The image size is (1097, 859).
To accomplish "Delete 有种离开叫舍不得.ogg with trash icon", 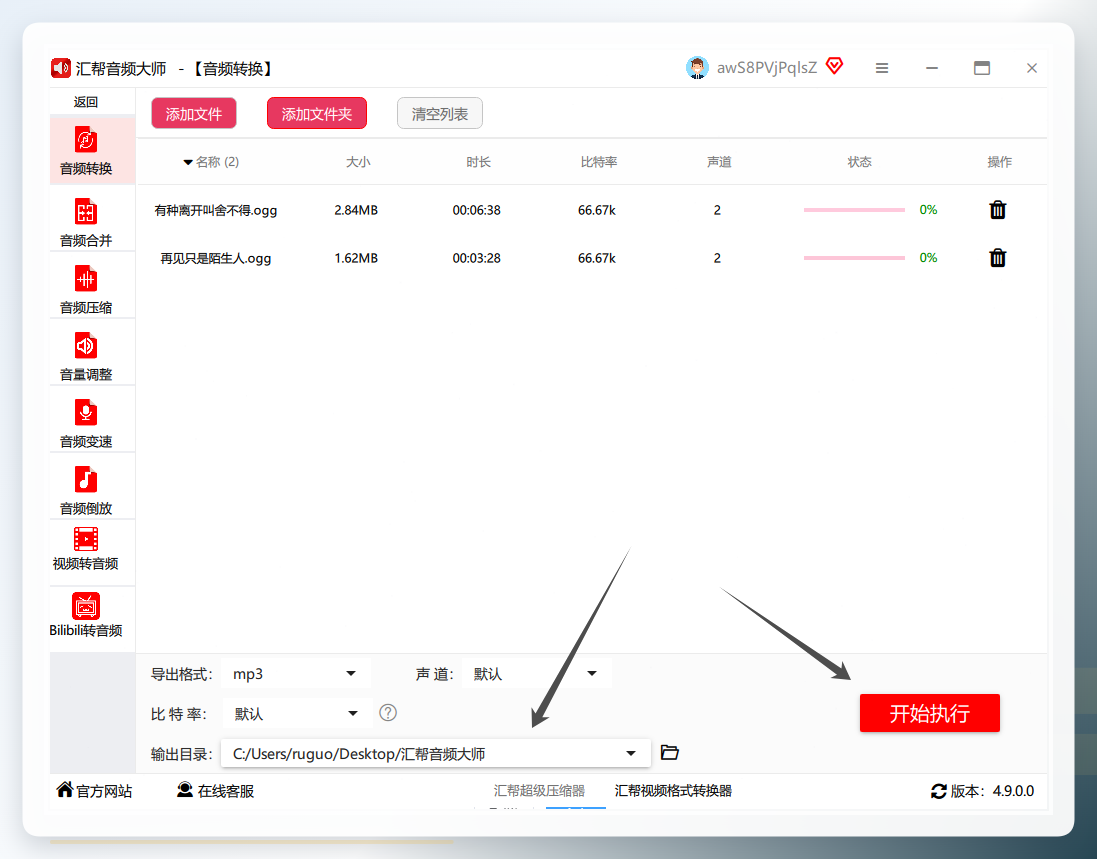I will pos(998,210).
